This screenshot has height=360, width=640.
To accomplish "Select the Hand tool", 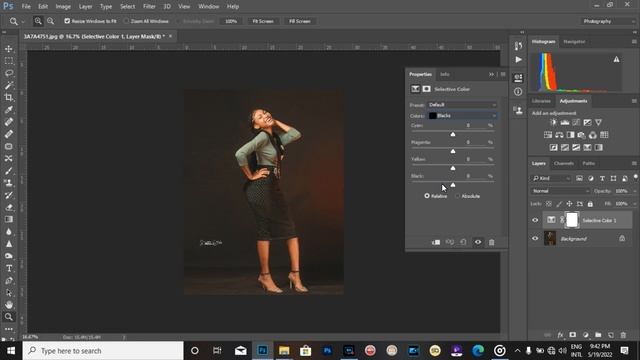I will (x=9, y=305).
